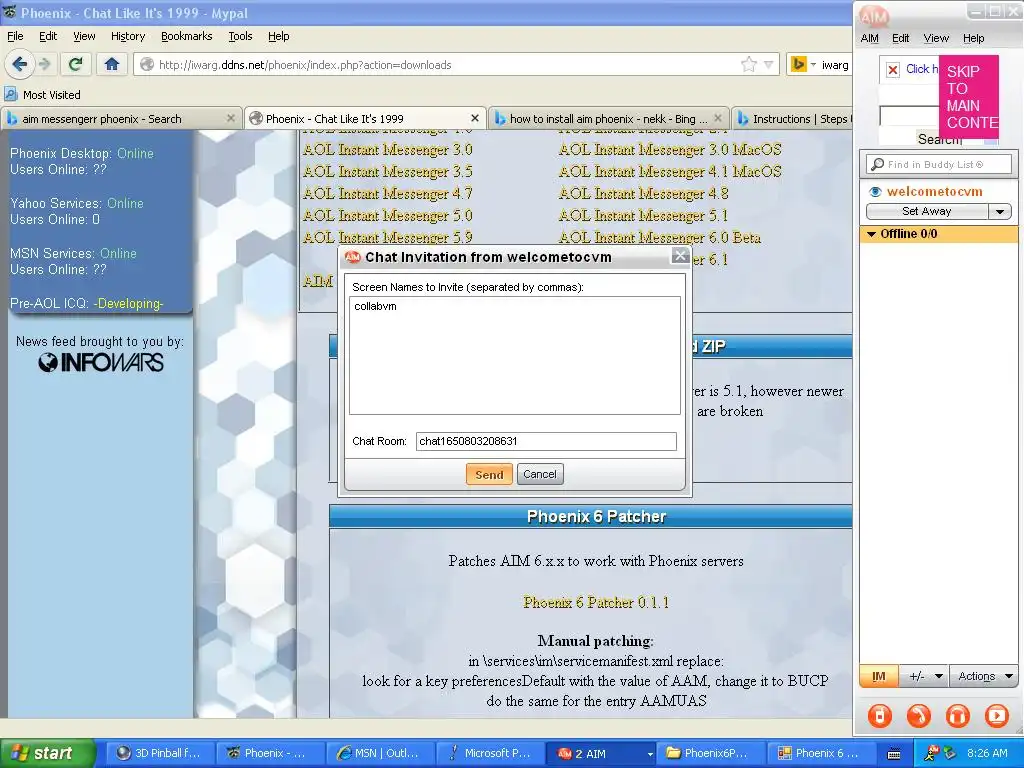Reload the Phoenix page
The height and width of the screenshot is (768, 1024).
coord(76,64)
